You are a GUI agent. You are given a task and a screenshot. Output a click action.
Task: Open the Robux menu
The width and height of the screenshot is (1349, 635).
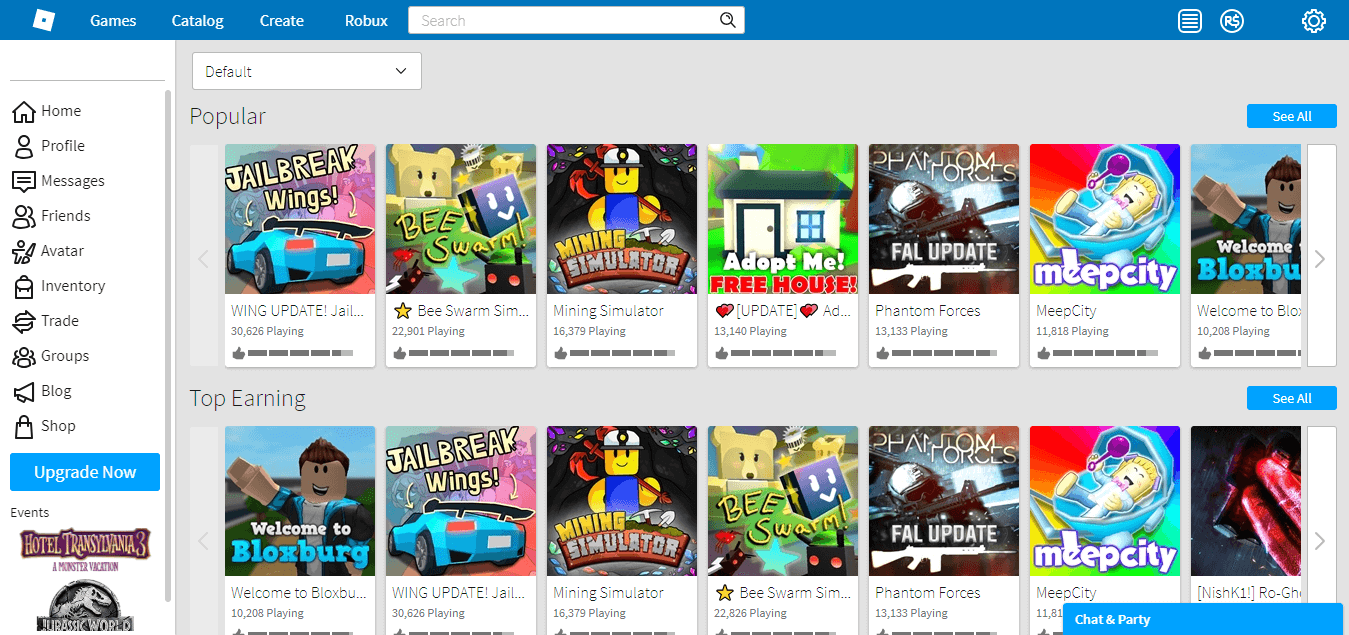(x=366, y=20)
